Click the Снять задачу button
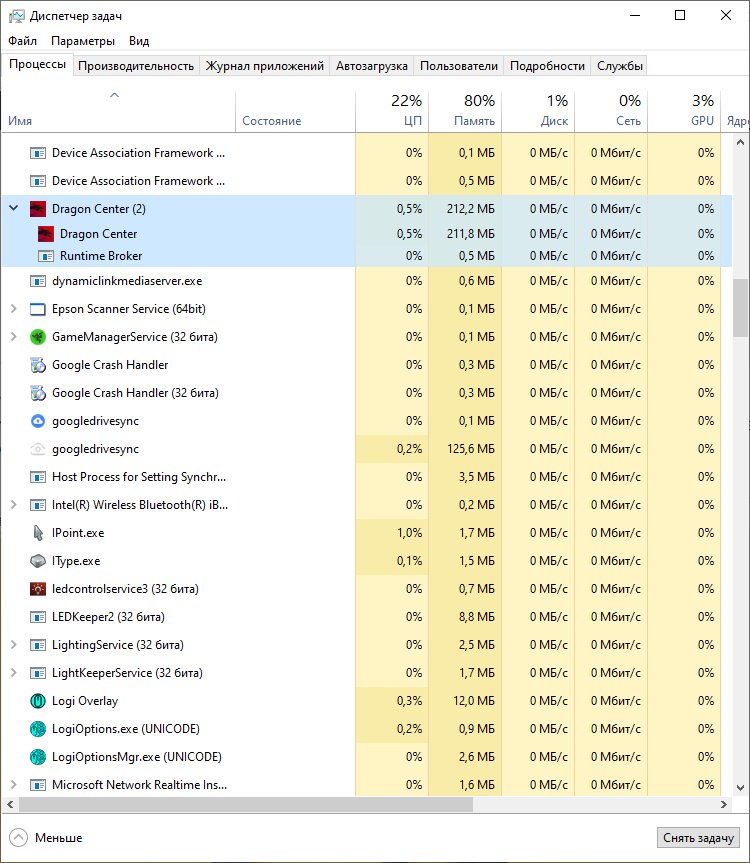 click(698, 838)
